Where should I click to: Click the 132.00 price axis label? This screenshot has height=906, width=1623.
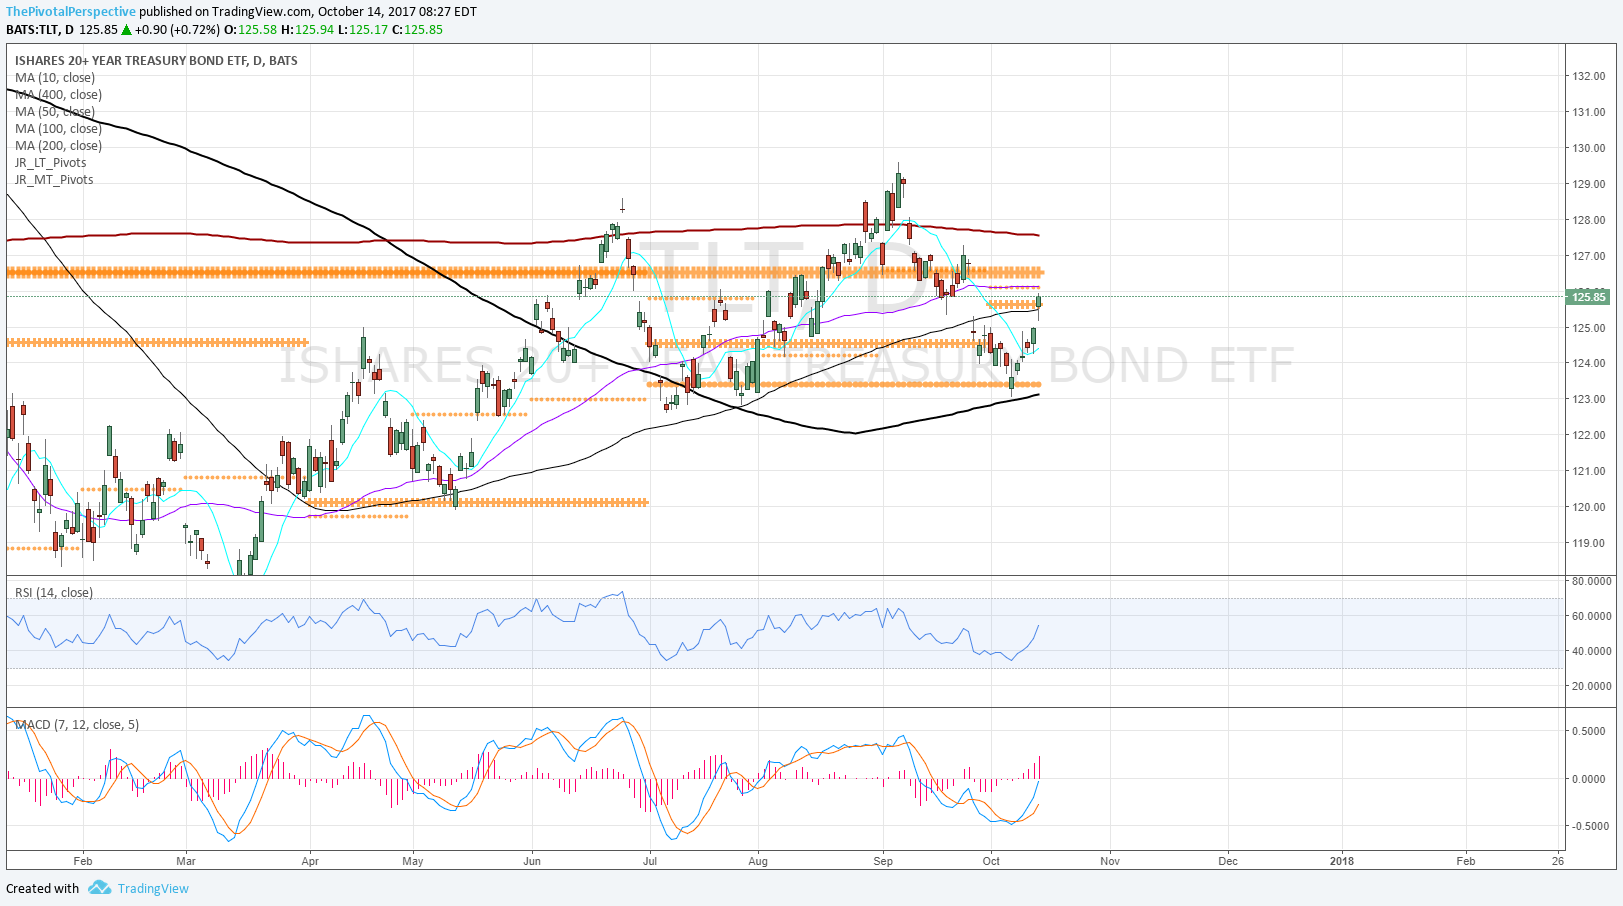[x=1589, y=76]
